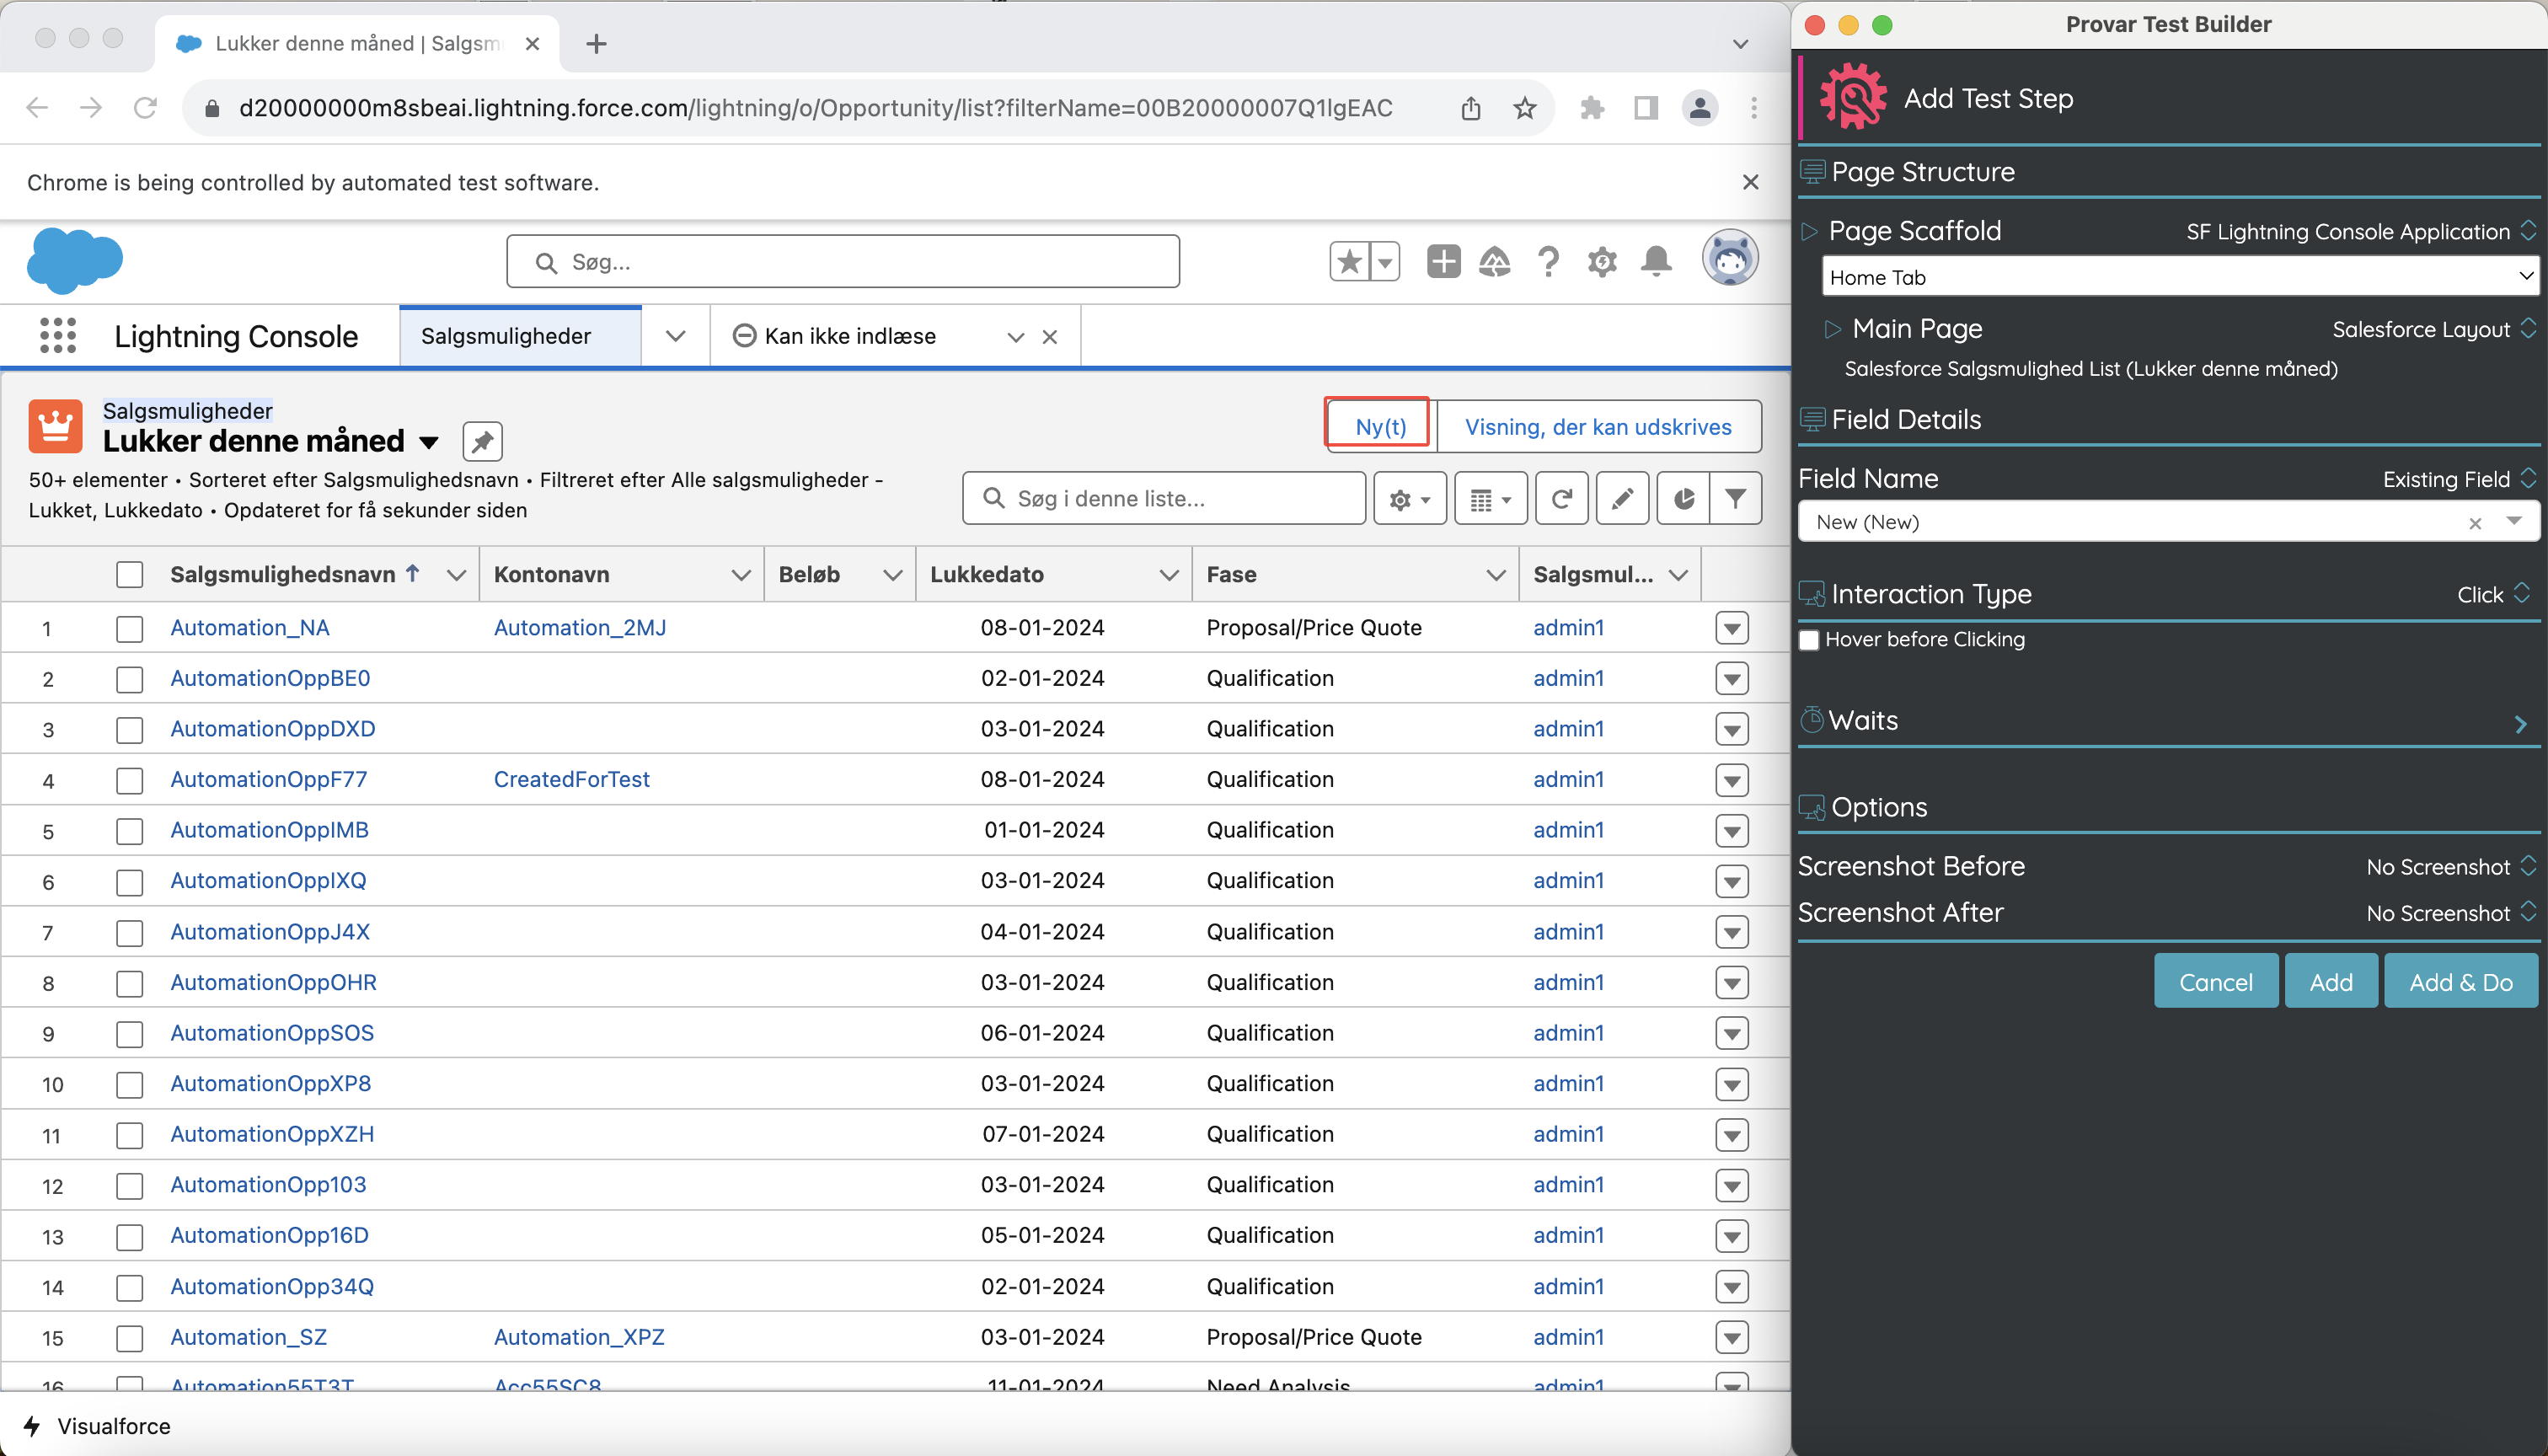Expand the Waits section in Provar

pos(2520,722)
